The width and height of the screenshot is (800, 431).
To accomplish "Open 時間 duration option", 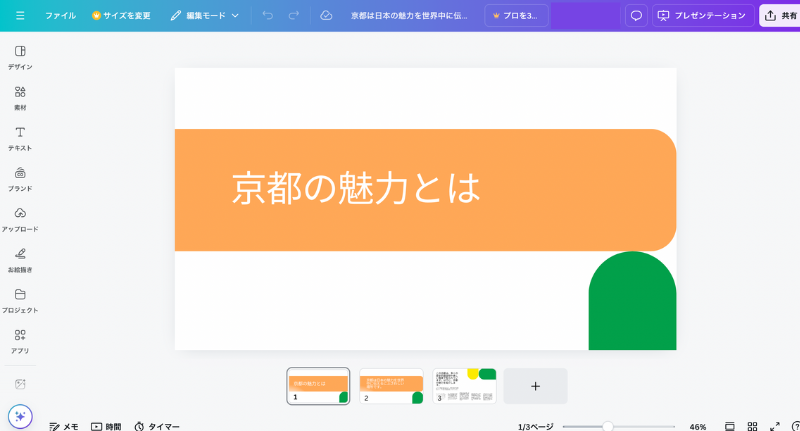I will [x=106, y=426].
